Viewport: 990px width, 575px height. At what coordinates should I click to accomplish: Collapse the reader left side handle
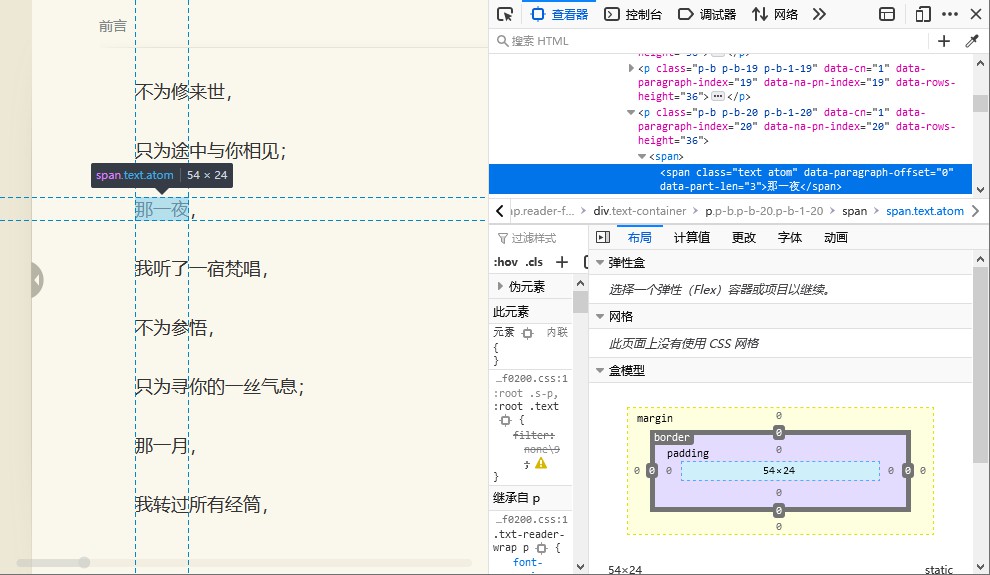37,280
